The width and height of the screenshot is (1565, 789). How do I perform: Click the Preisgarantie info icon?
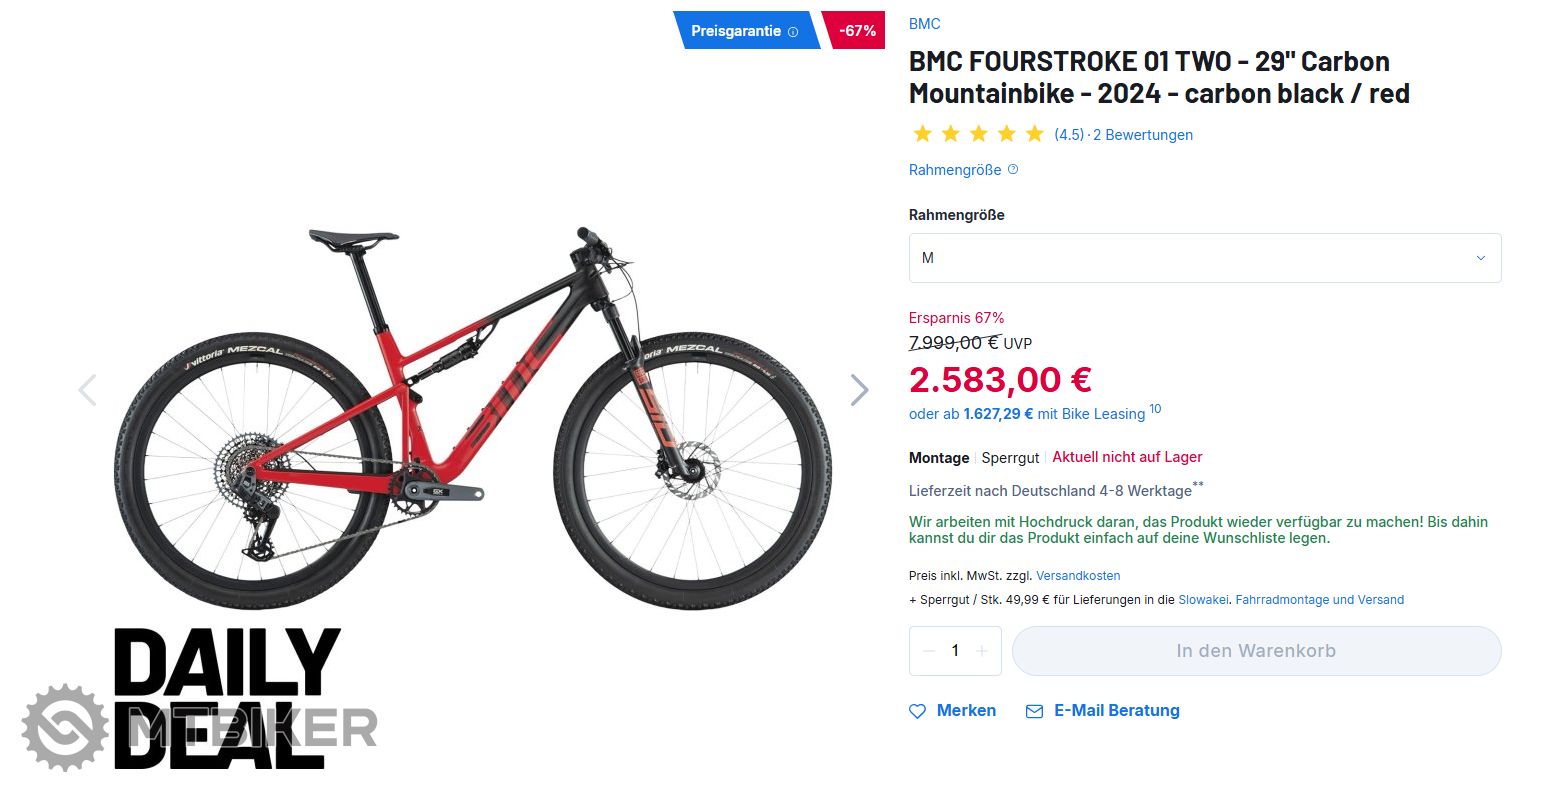(793, 32)
